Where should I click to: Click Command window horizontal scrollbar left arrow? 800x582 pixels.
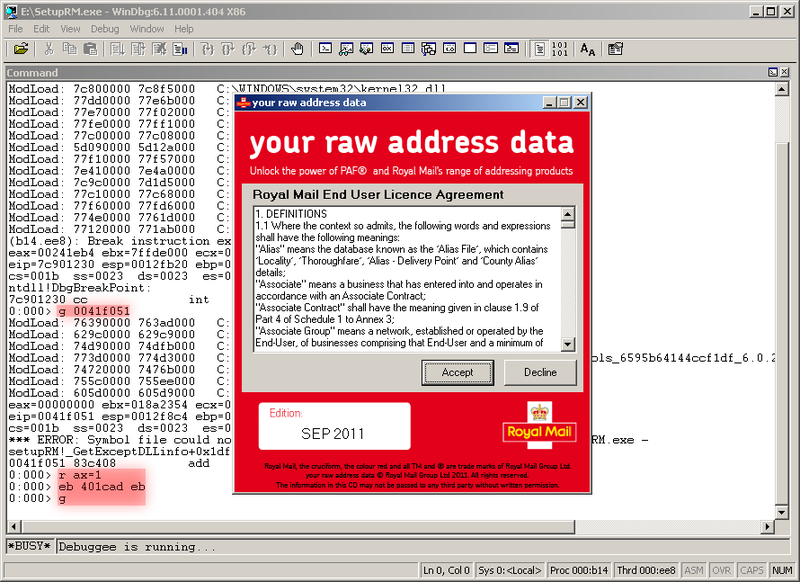click(x=14, y=526)
